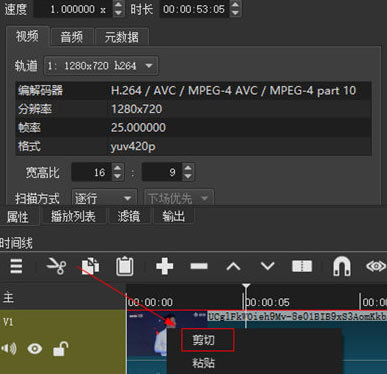Image resolution: width=387 pixels, height=374 pixels.
Task: Hide V1 track with eye icon
Action: tap(34, 349)
